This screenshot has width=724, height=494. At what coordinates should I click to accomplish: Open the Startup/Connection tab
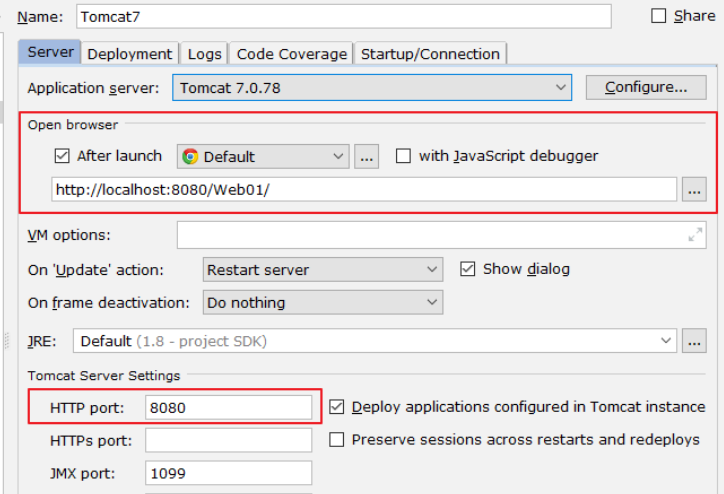pyautogui.click(x=430, y=54)
